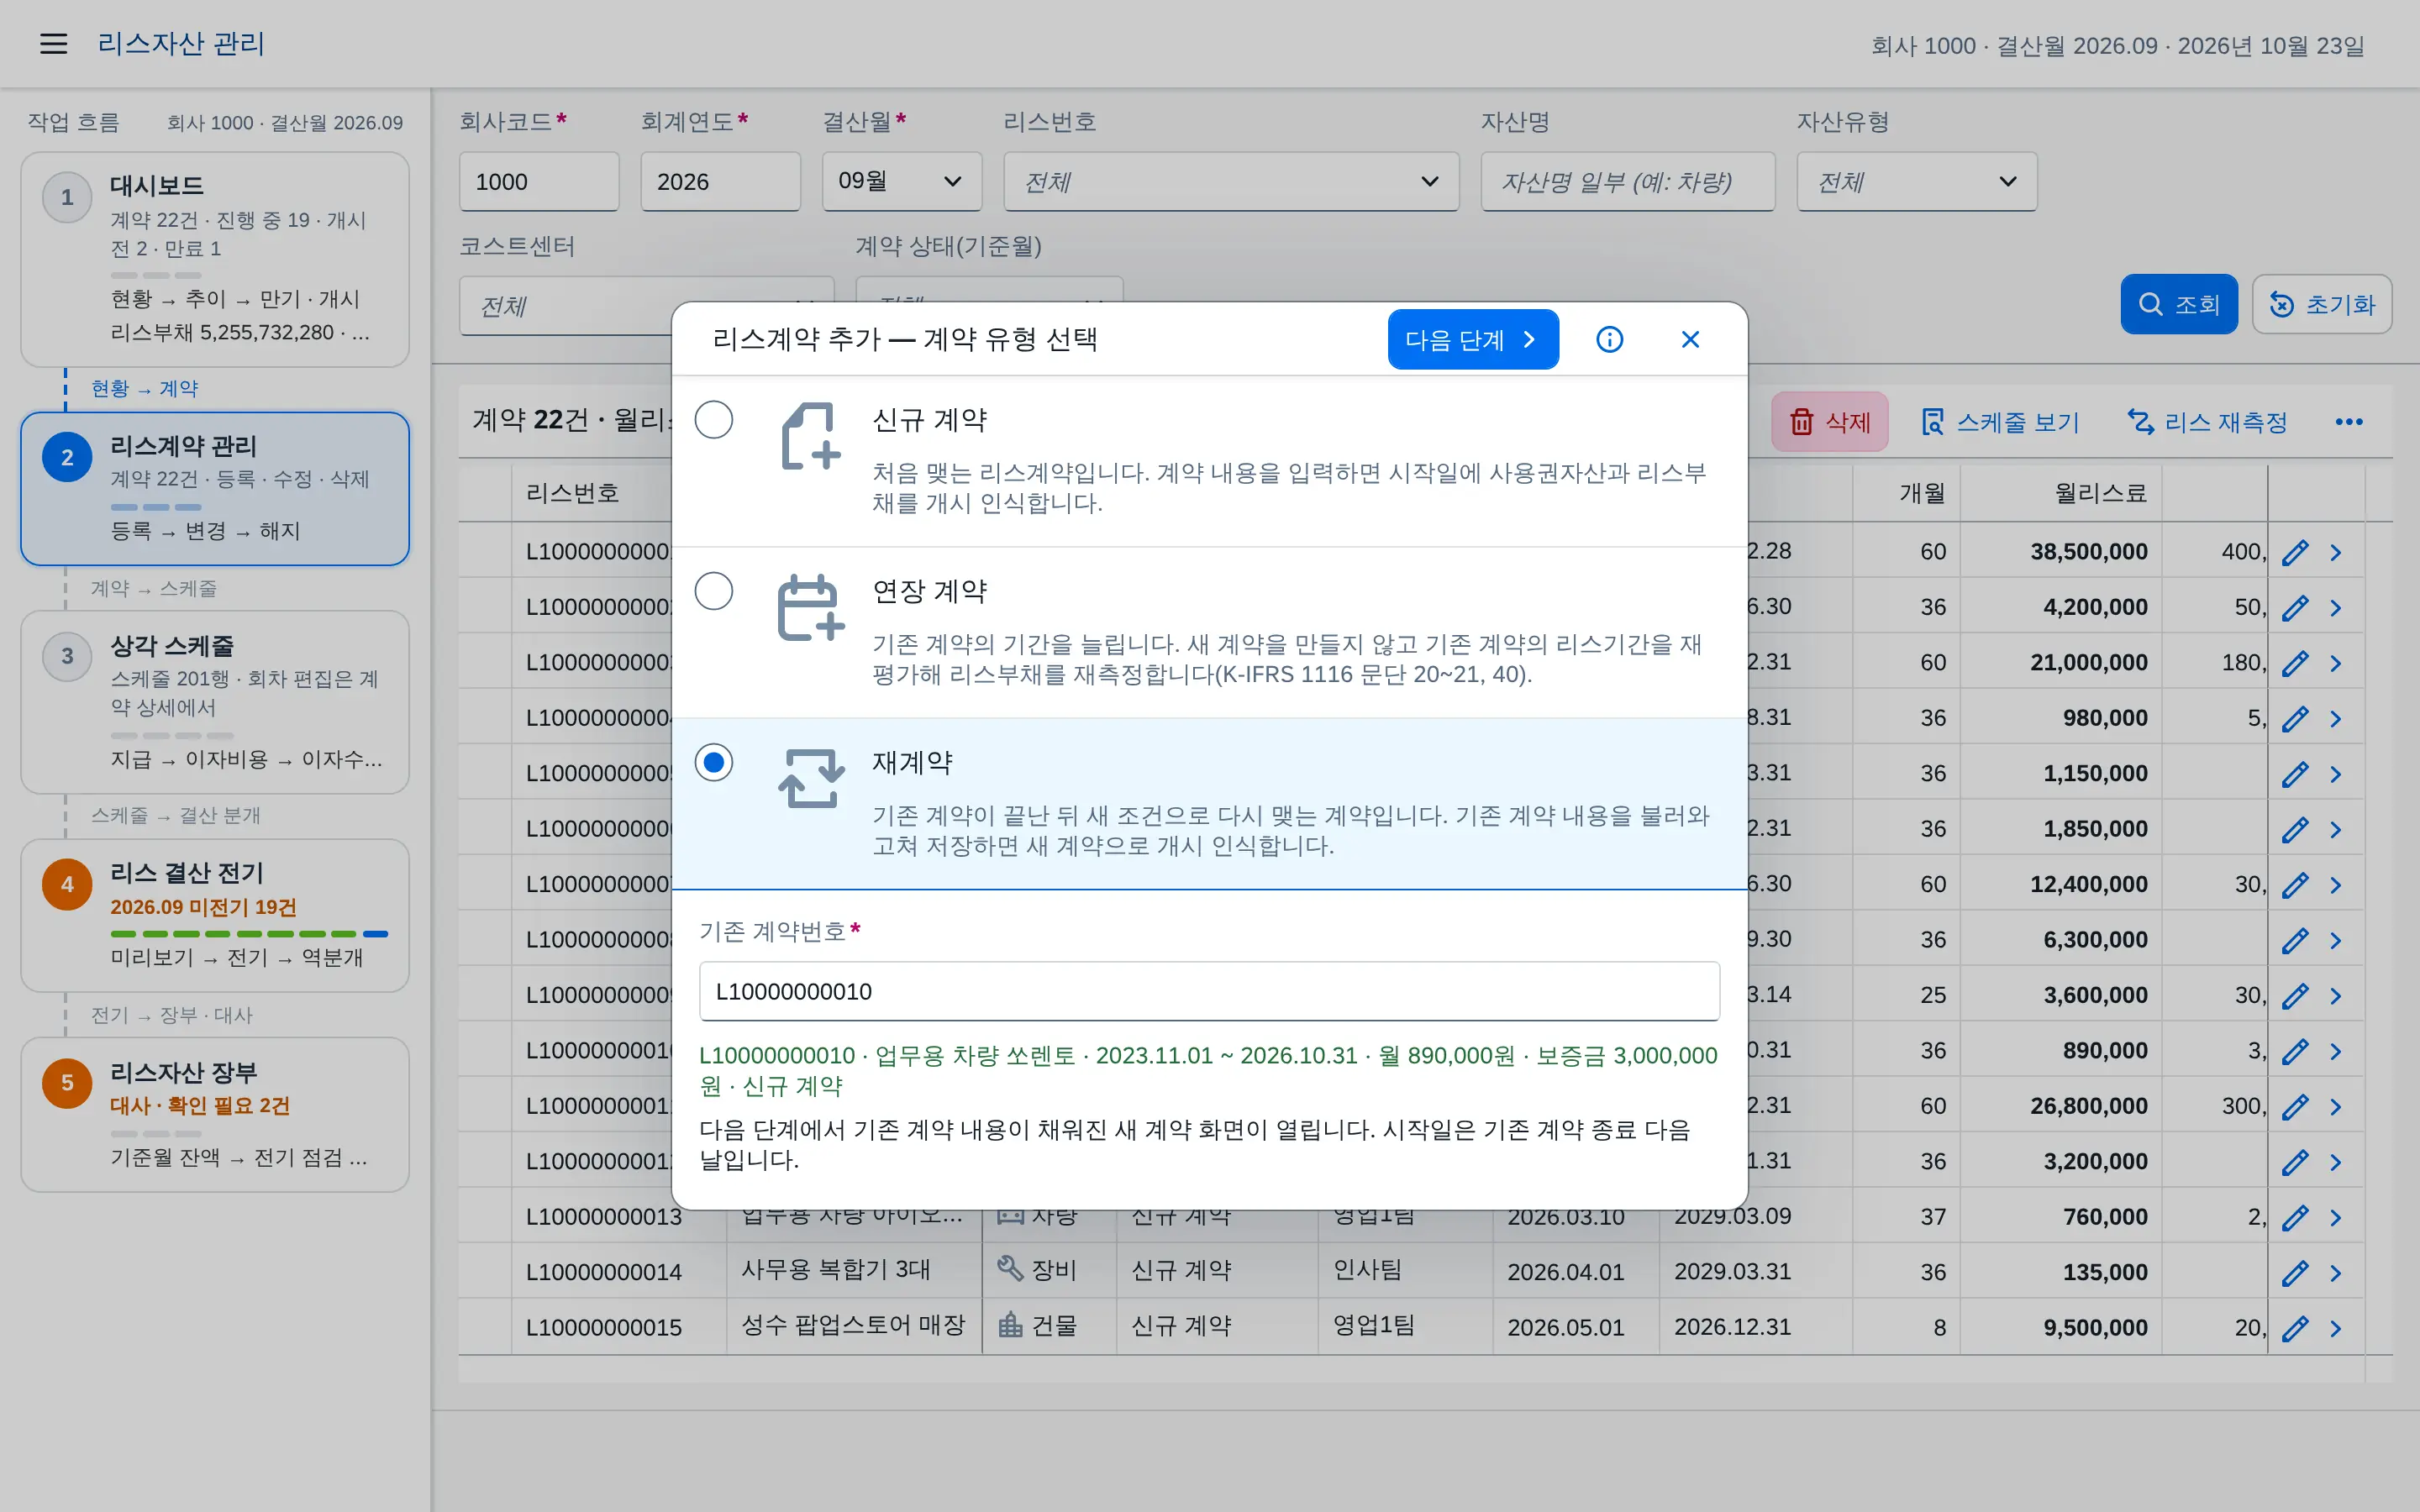Open the hamburger navigation menu
2420x1512 pixels.
pos(54,44)
